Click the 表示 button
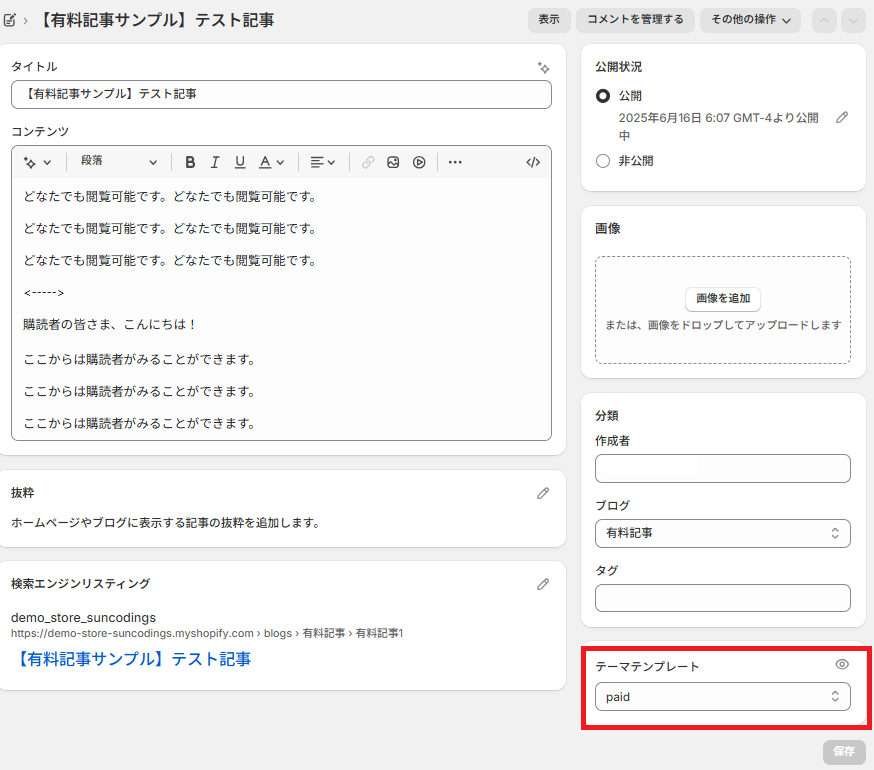 pos(549,20)
